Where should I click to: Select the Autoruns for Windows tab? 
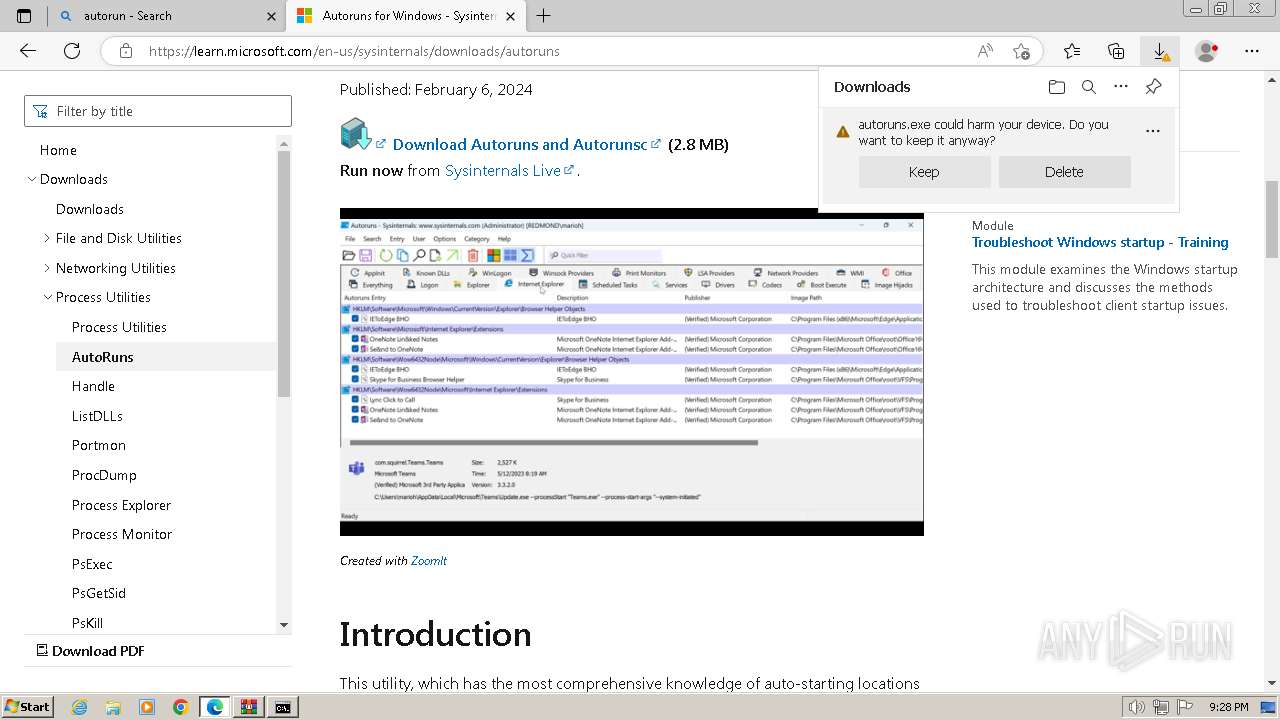405,16
